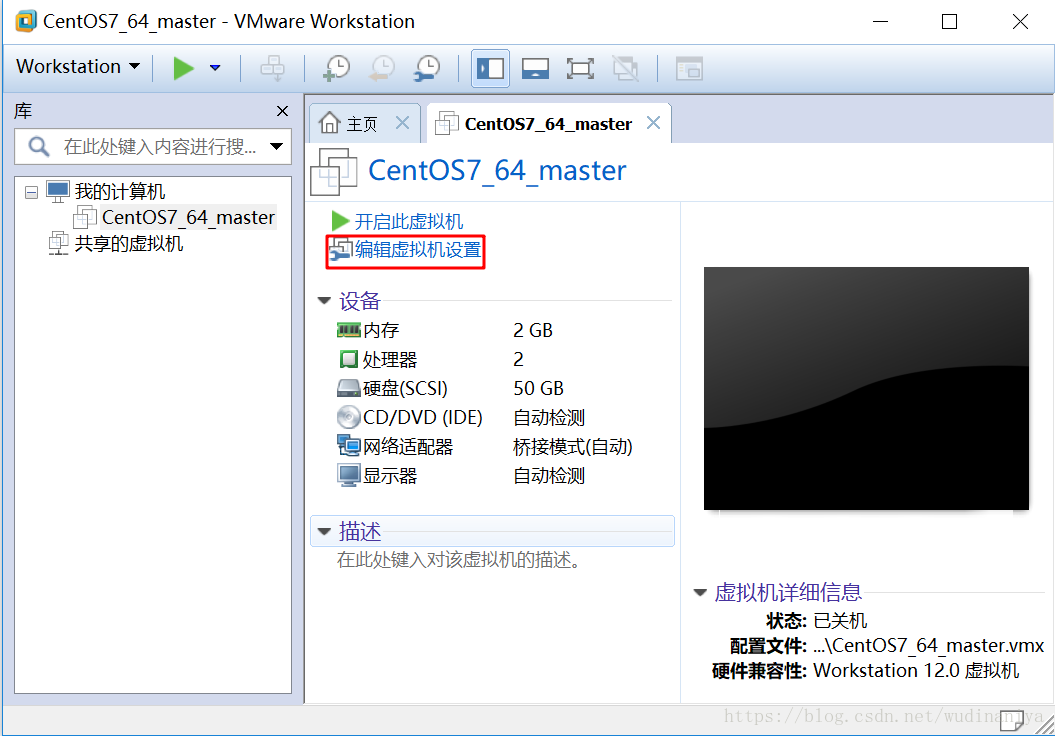
Task: Click the large VM icon beside title
Action: pyautogui.click(x=334, y=172)
